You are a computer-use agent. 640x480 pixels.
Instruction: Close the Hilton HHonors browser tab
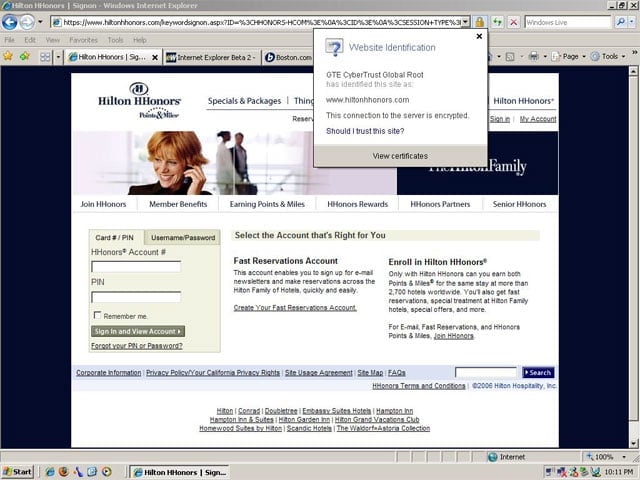click(x=155, y=58)
